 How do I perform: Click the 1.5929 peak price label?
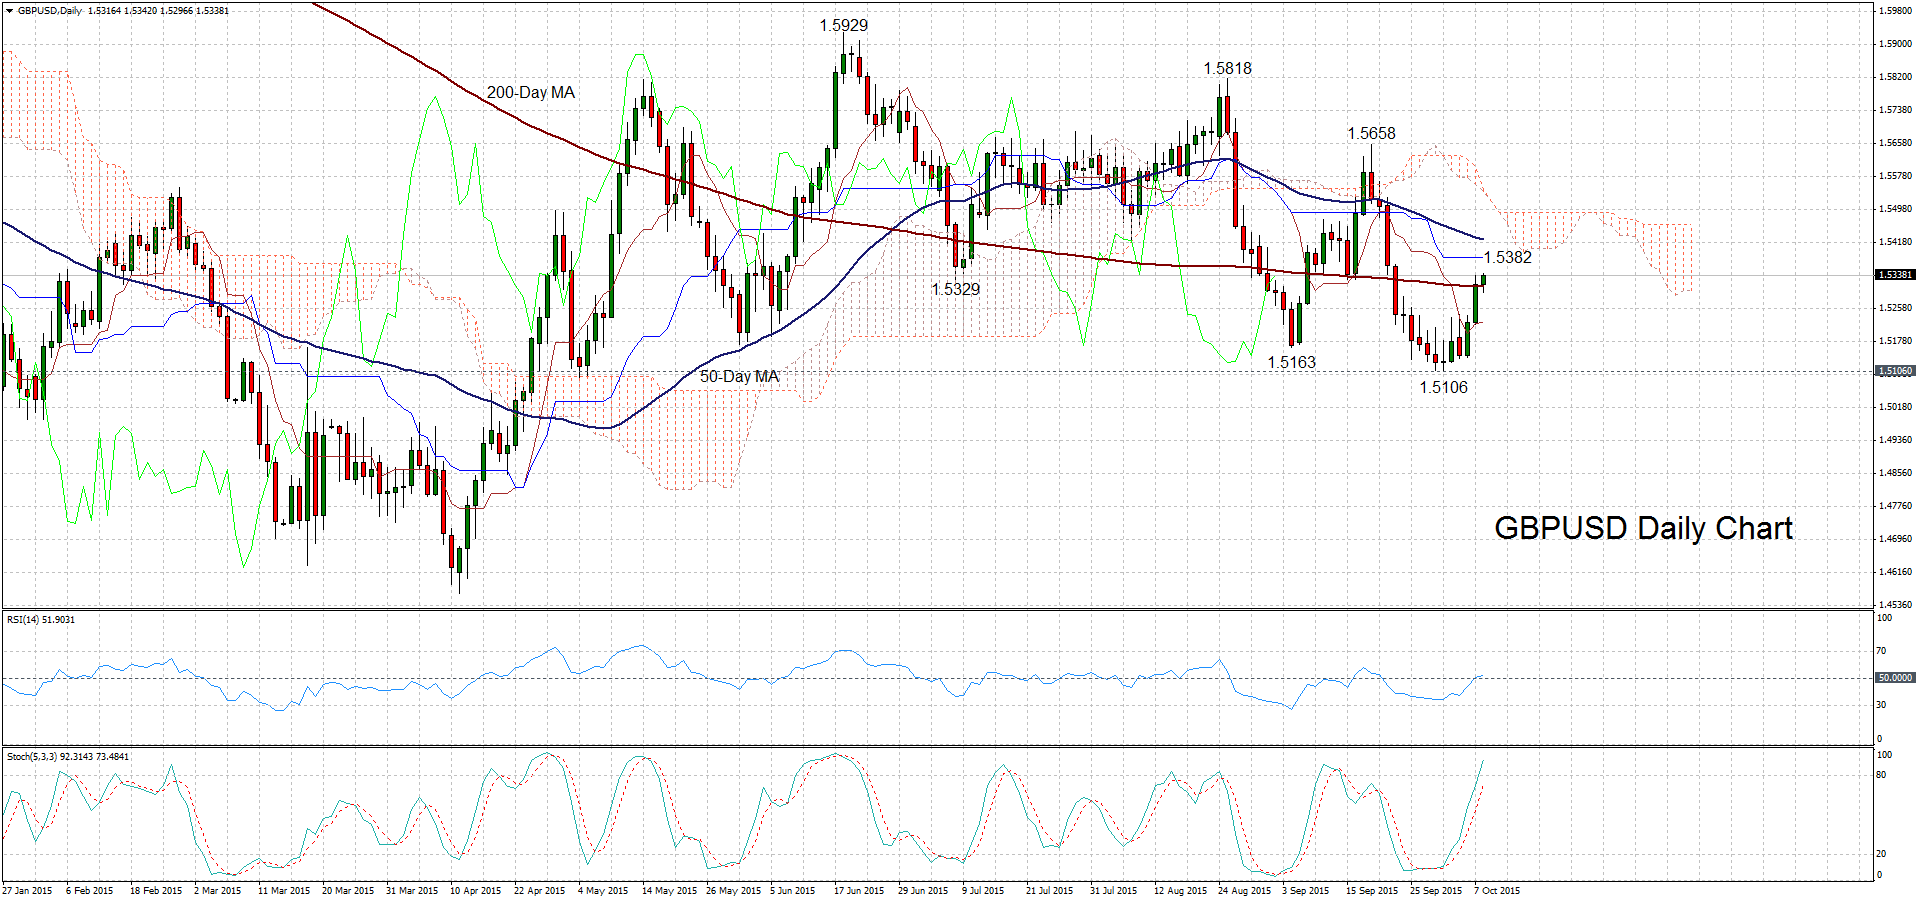(x=843, y=26)
